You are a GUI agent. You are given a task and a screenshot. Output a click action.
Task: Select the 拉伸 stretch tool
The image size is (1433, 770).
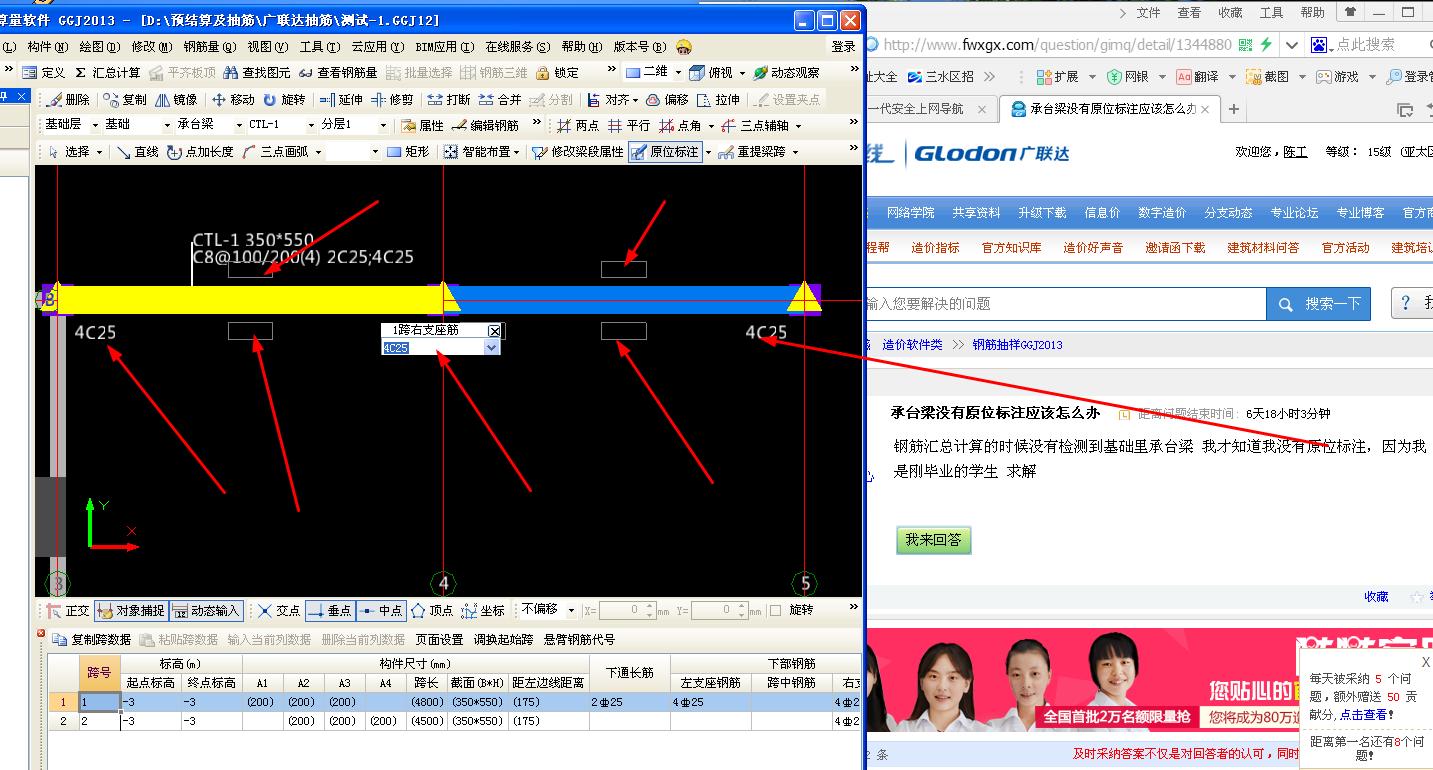point(719,100)
